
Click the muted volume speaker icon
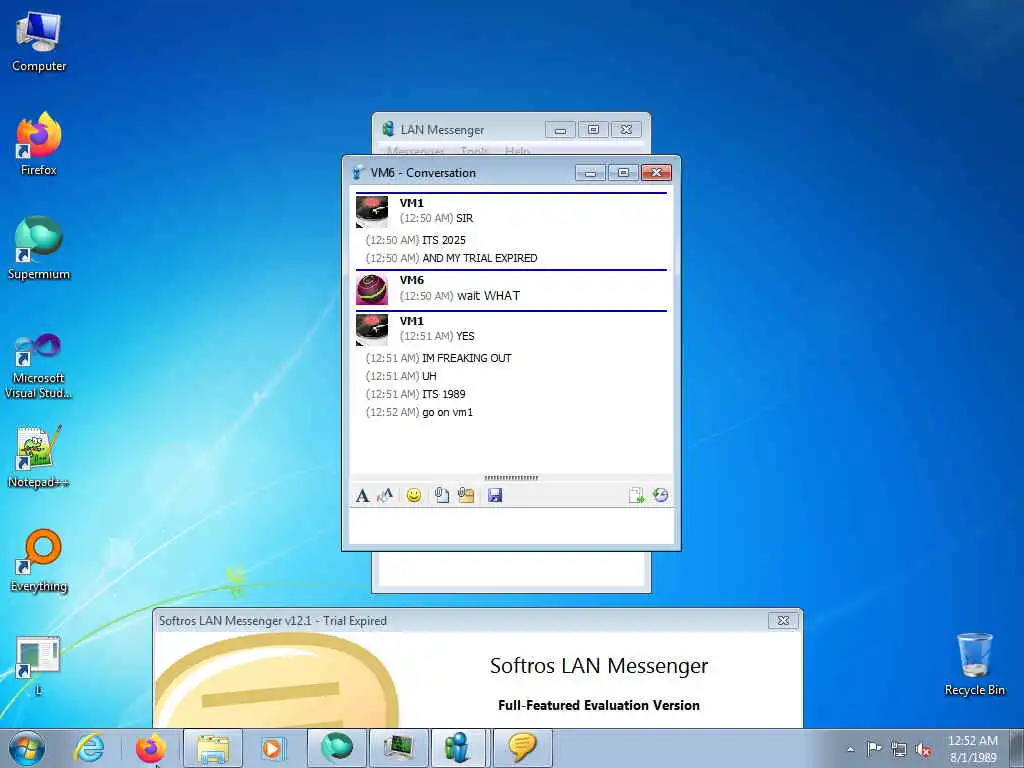923,750
